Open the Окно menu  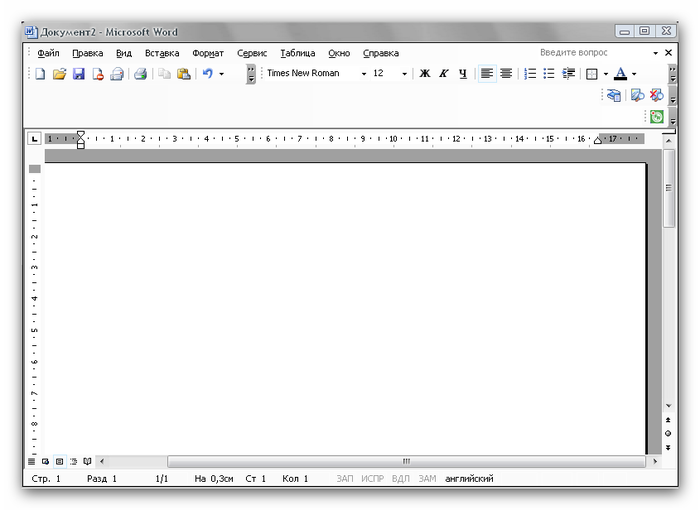coord(339,53)
